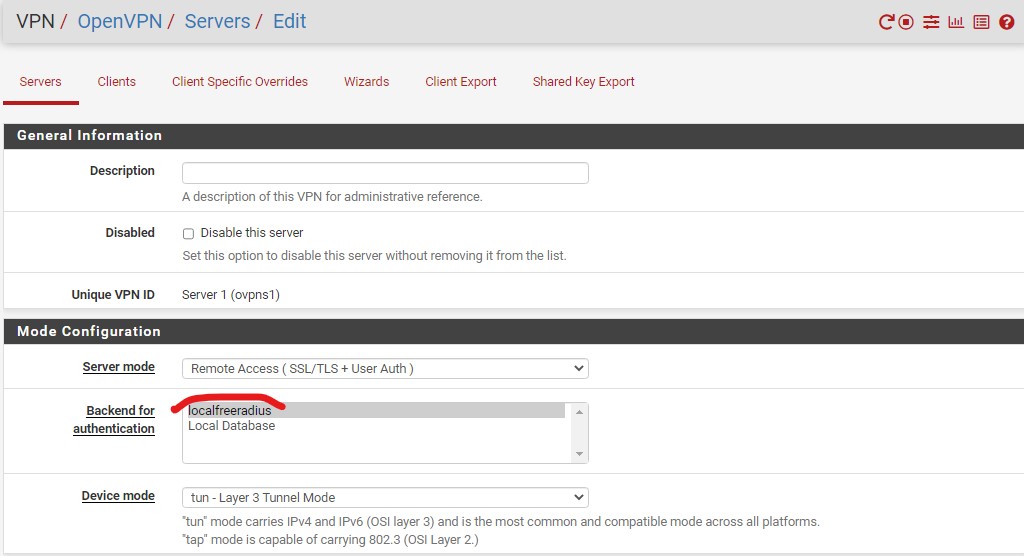1024x556 pixels.
Task: Focus the Description text field
Action: point(385,173)
